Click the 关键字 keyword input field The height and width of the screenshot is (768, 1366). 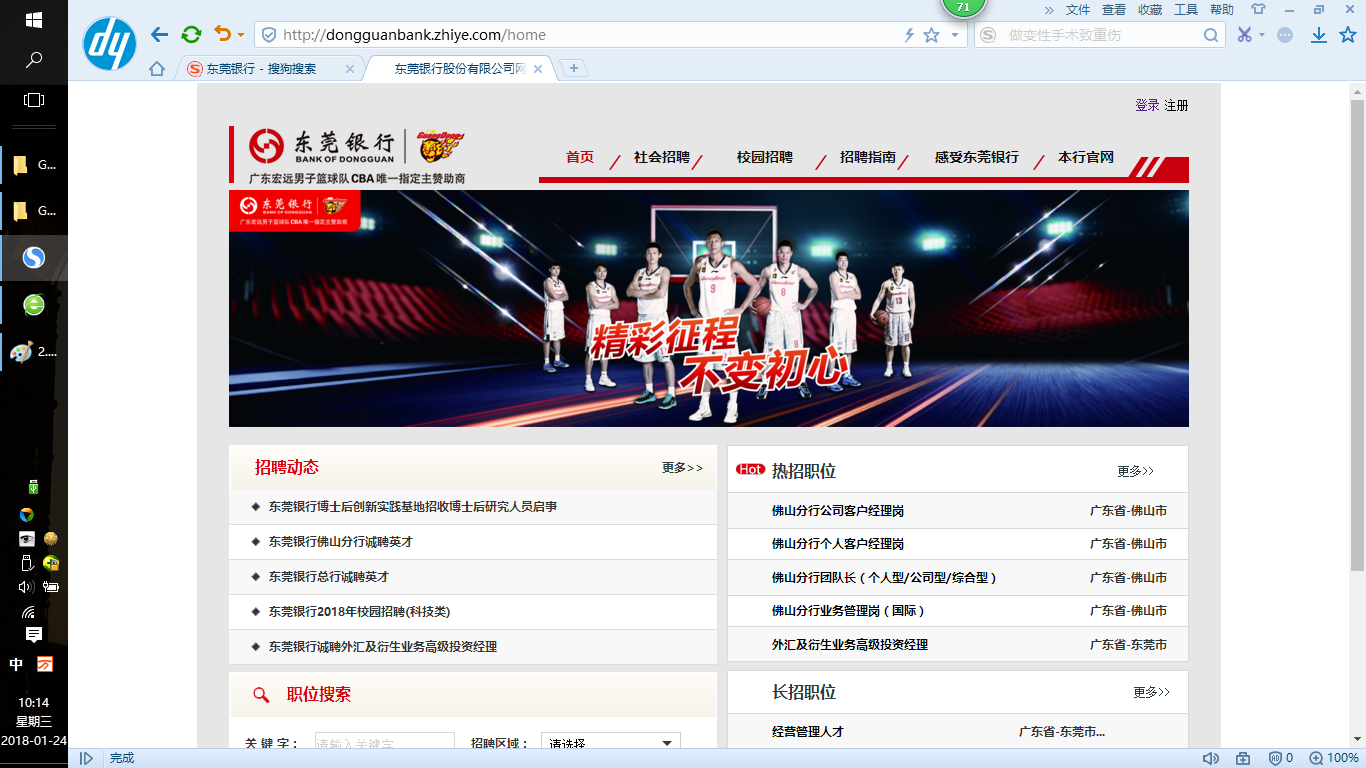(x=385, y=742)
